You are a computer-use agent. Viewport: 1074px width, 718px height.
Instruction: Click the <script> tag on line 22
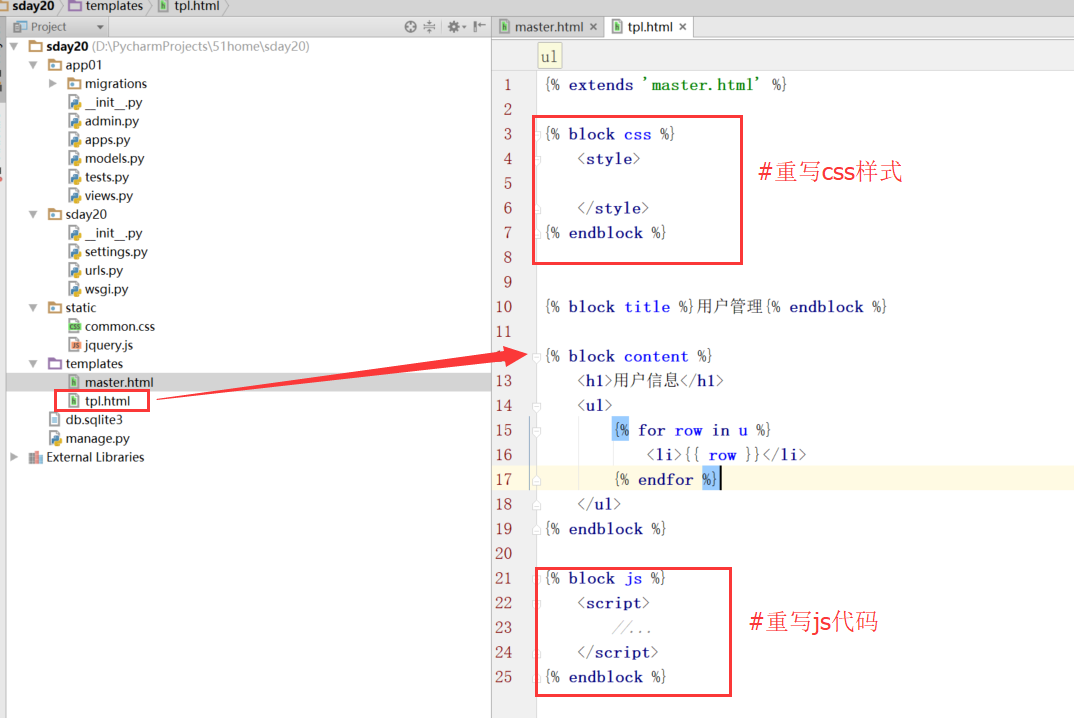tap(614, 603)
